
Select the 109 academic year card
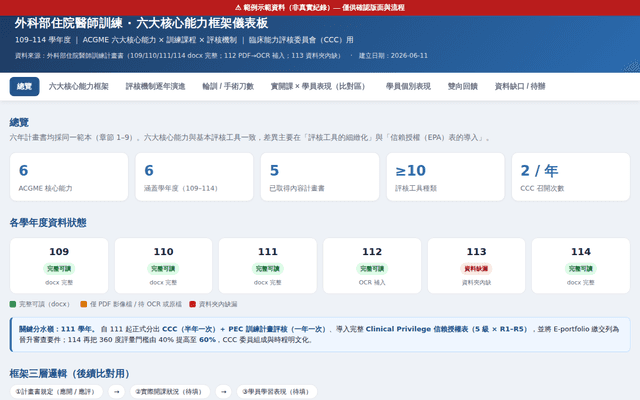[x=59, y=266]
